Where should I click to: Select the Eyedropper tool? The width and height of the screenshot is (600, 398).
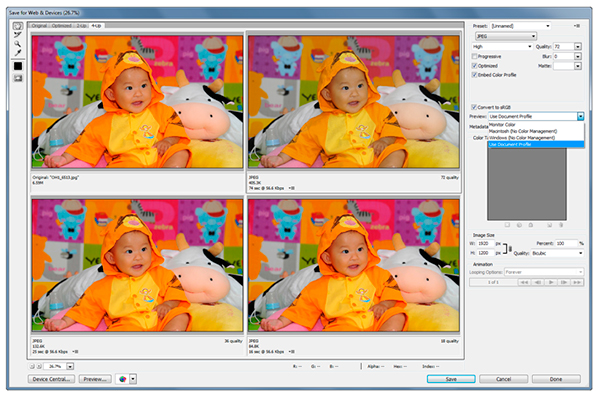click(18, 52)
